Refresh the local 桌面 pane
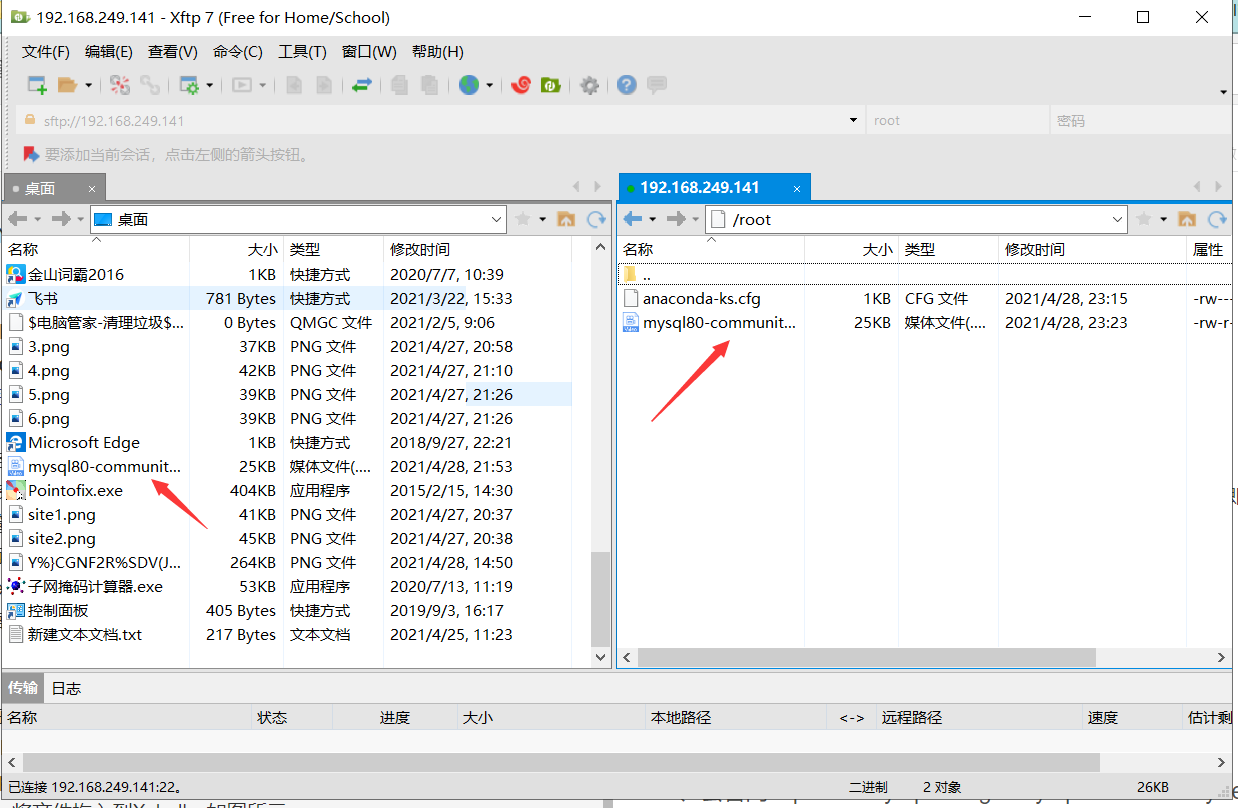 tap(597, 219)
